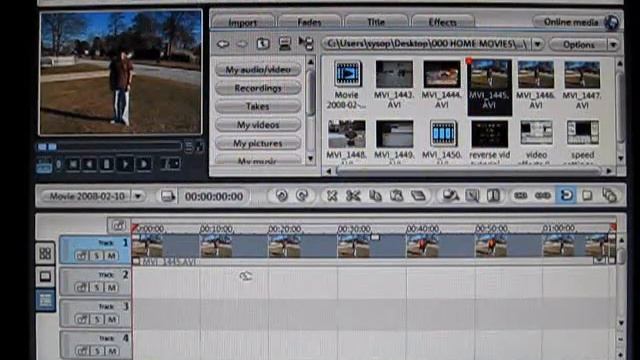The width and height of the screenshot is (640, 360).
Task: Cut the clip with the scissors icon
Action: 353,196
